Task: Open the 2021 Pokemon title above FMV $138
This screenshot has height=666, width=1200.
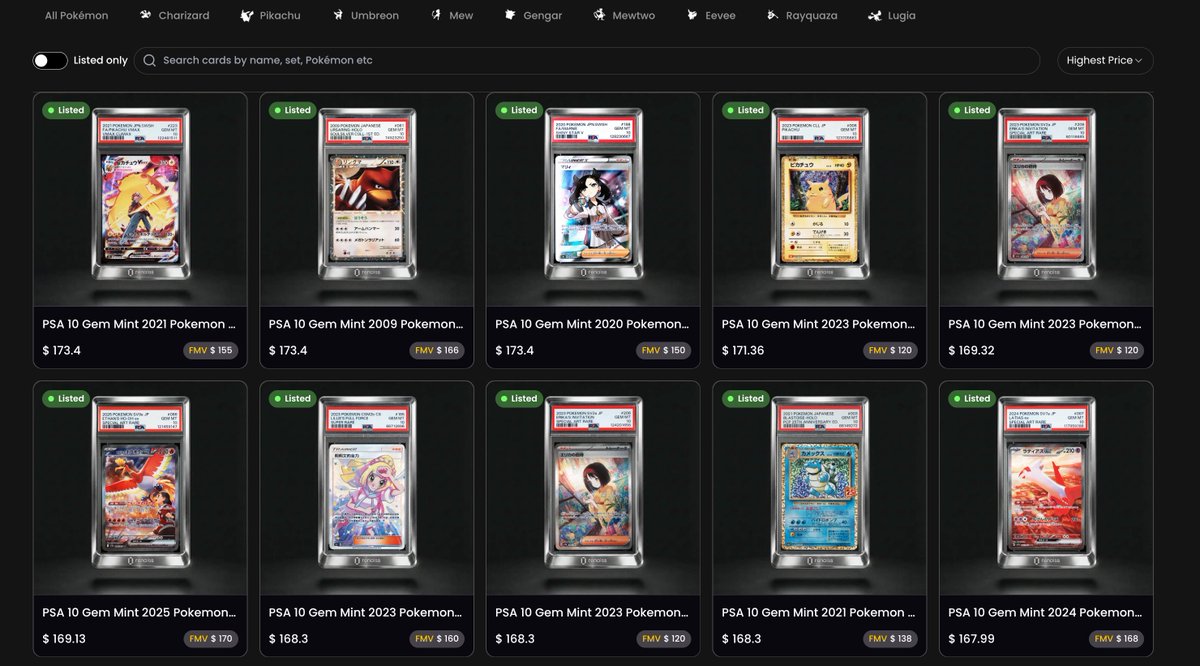Action: [x=819, y=612]
